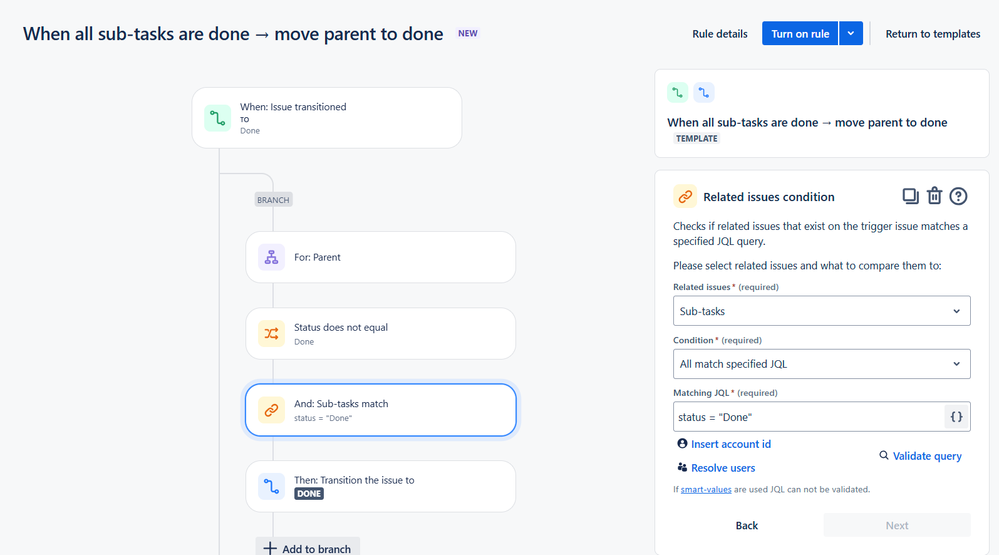Click the rule title heading text

(x=233, y=34)
